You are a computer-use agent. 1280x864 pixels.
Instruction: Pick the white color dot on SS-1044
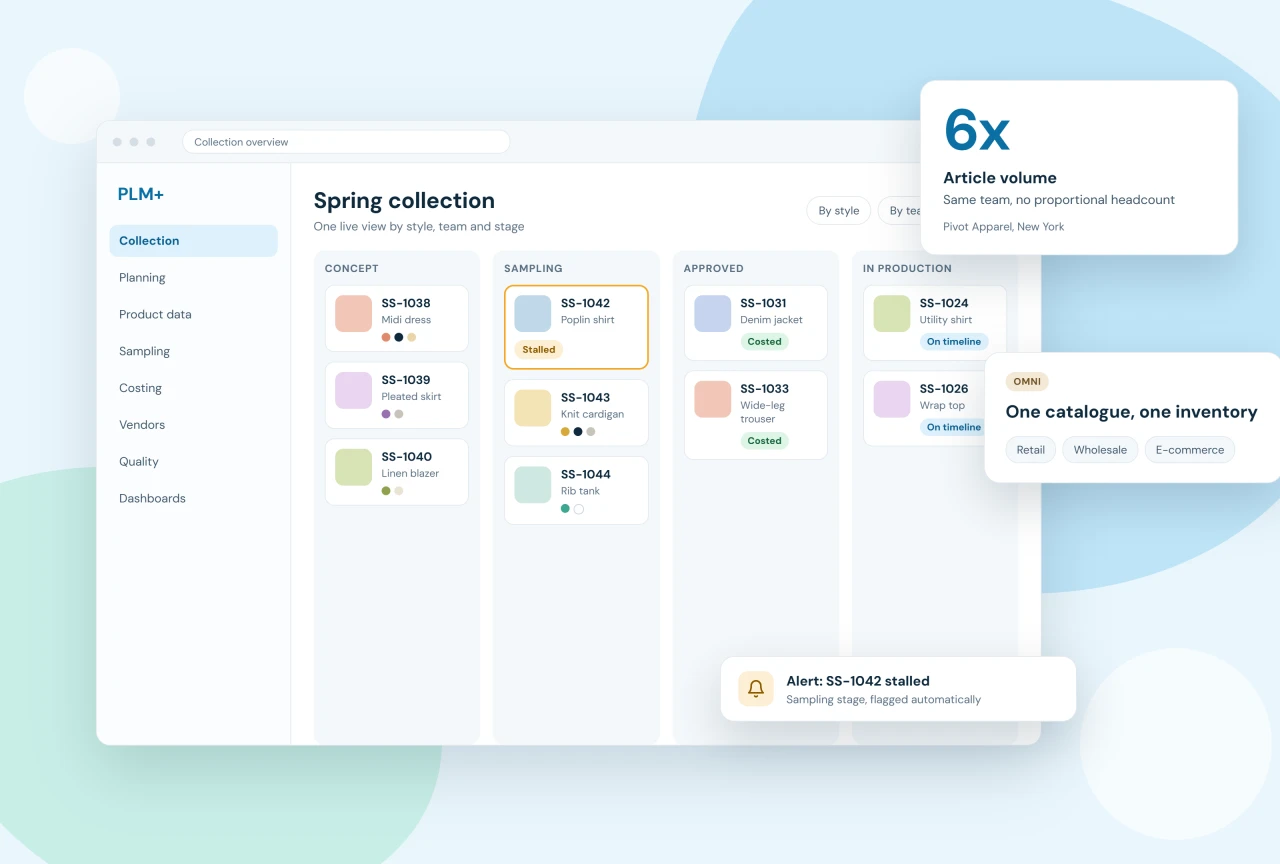tap(578, 509)
